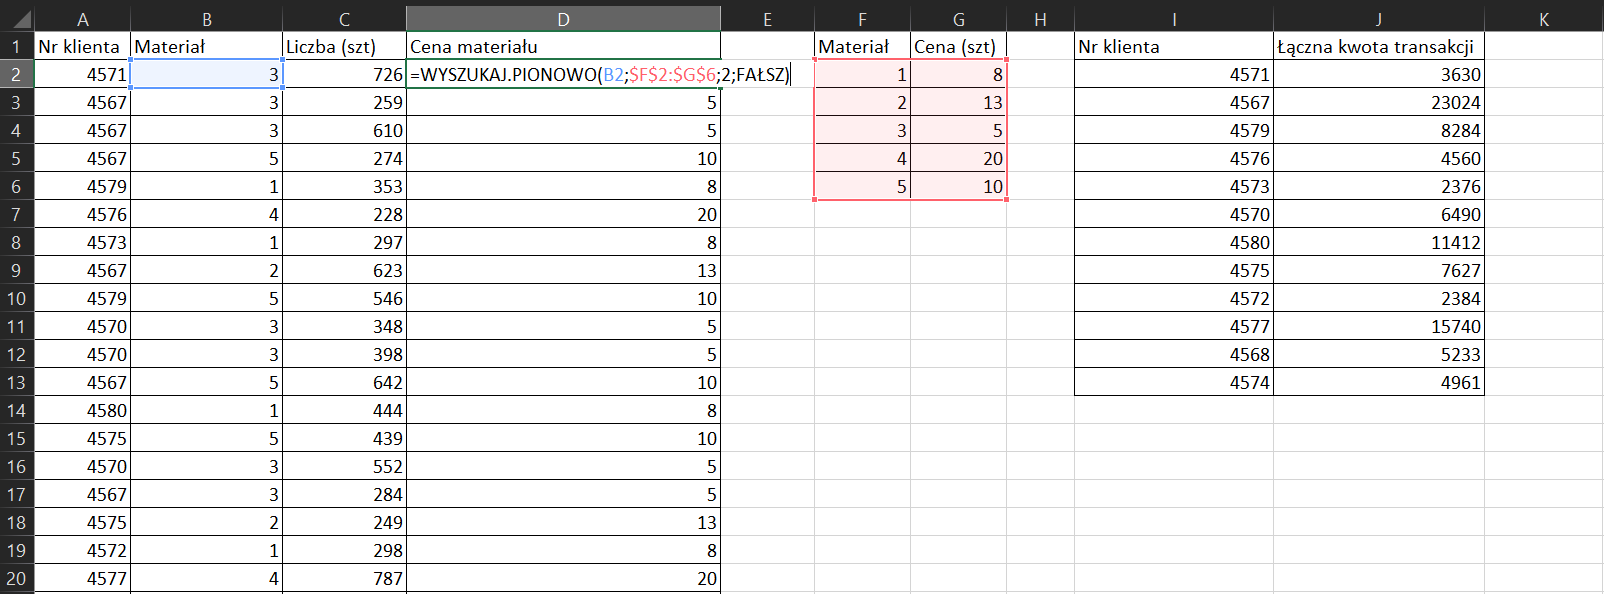The width and height of the screenshot is (1604, 594).
Task: Click 'Cena materiału' header cell
Action: point(564,46)
